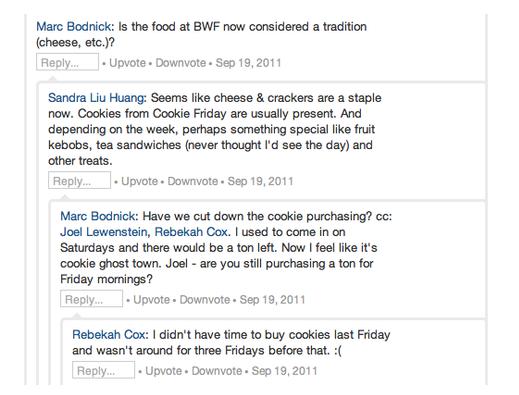This screenshot has width=519, height=395.
Task: Downvote Sandra Liu Huang's comment
Action: click(x=193, y=181)
